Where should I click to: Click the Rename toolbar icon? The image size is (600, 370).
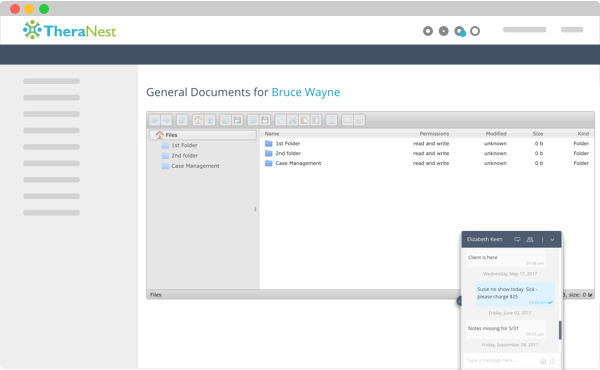click(316, 121)
